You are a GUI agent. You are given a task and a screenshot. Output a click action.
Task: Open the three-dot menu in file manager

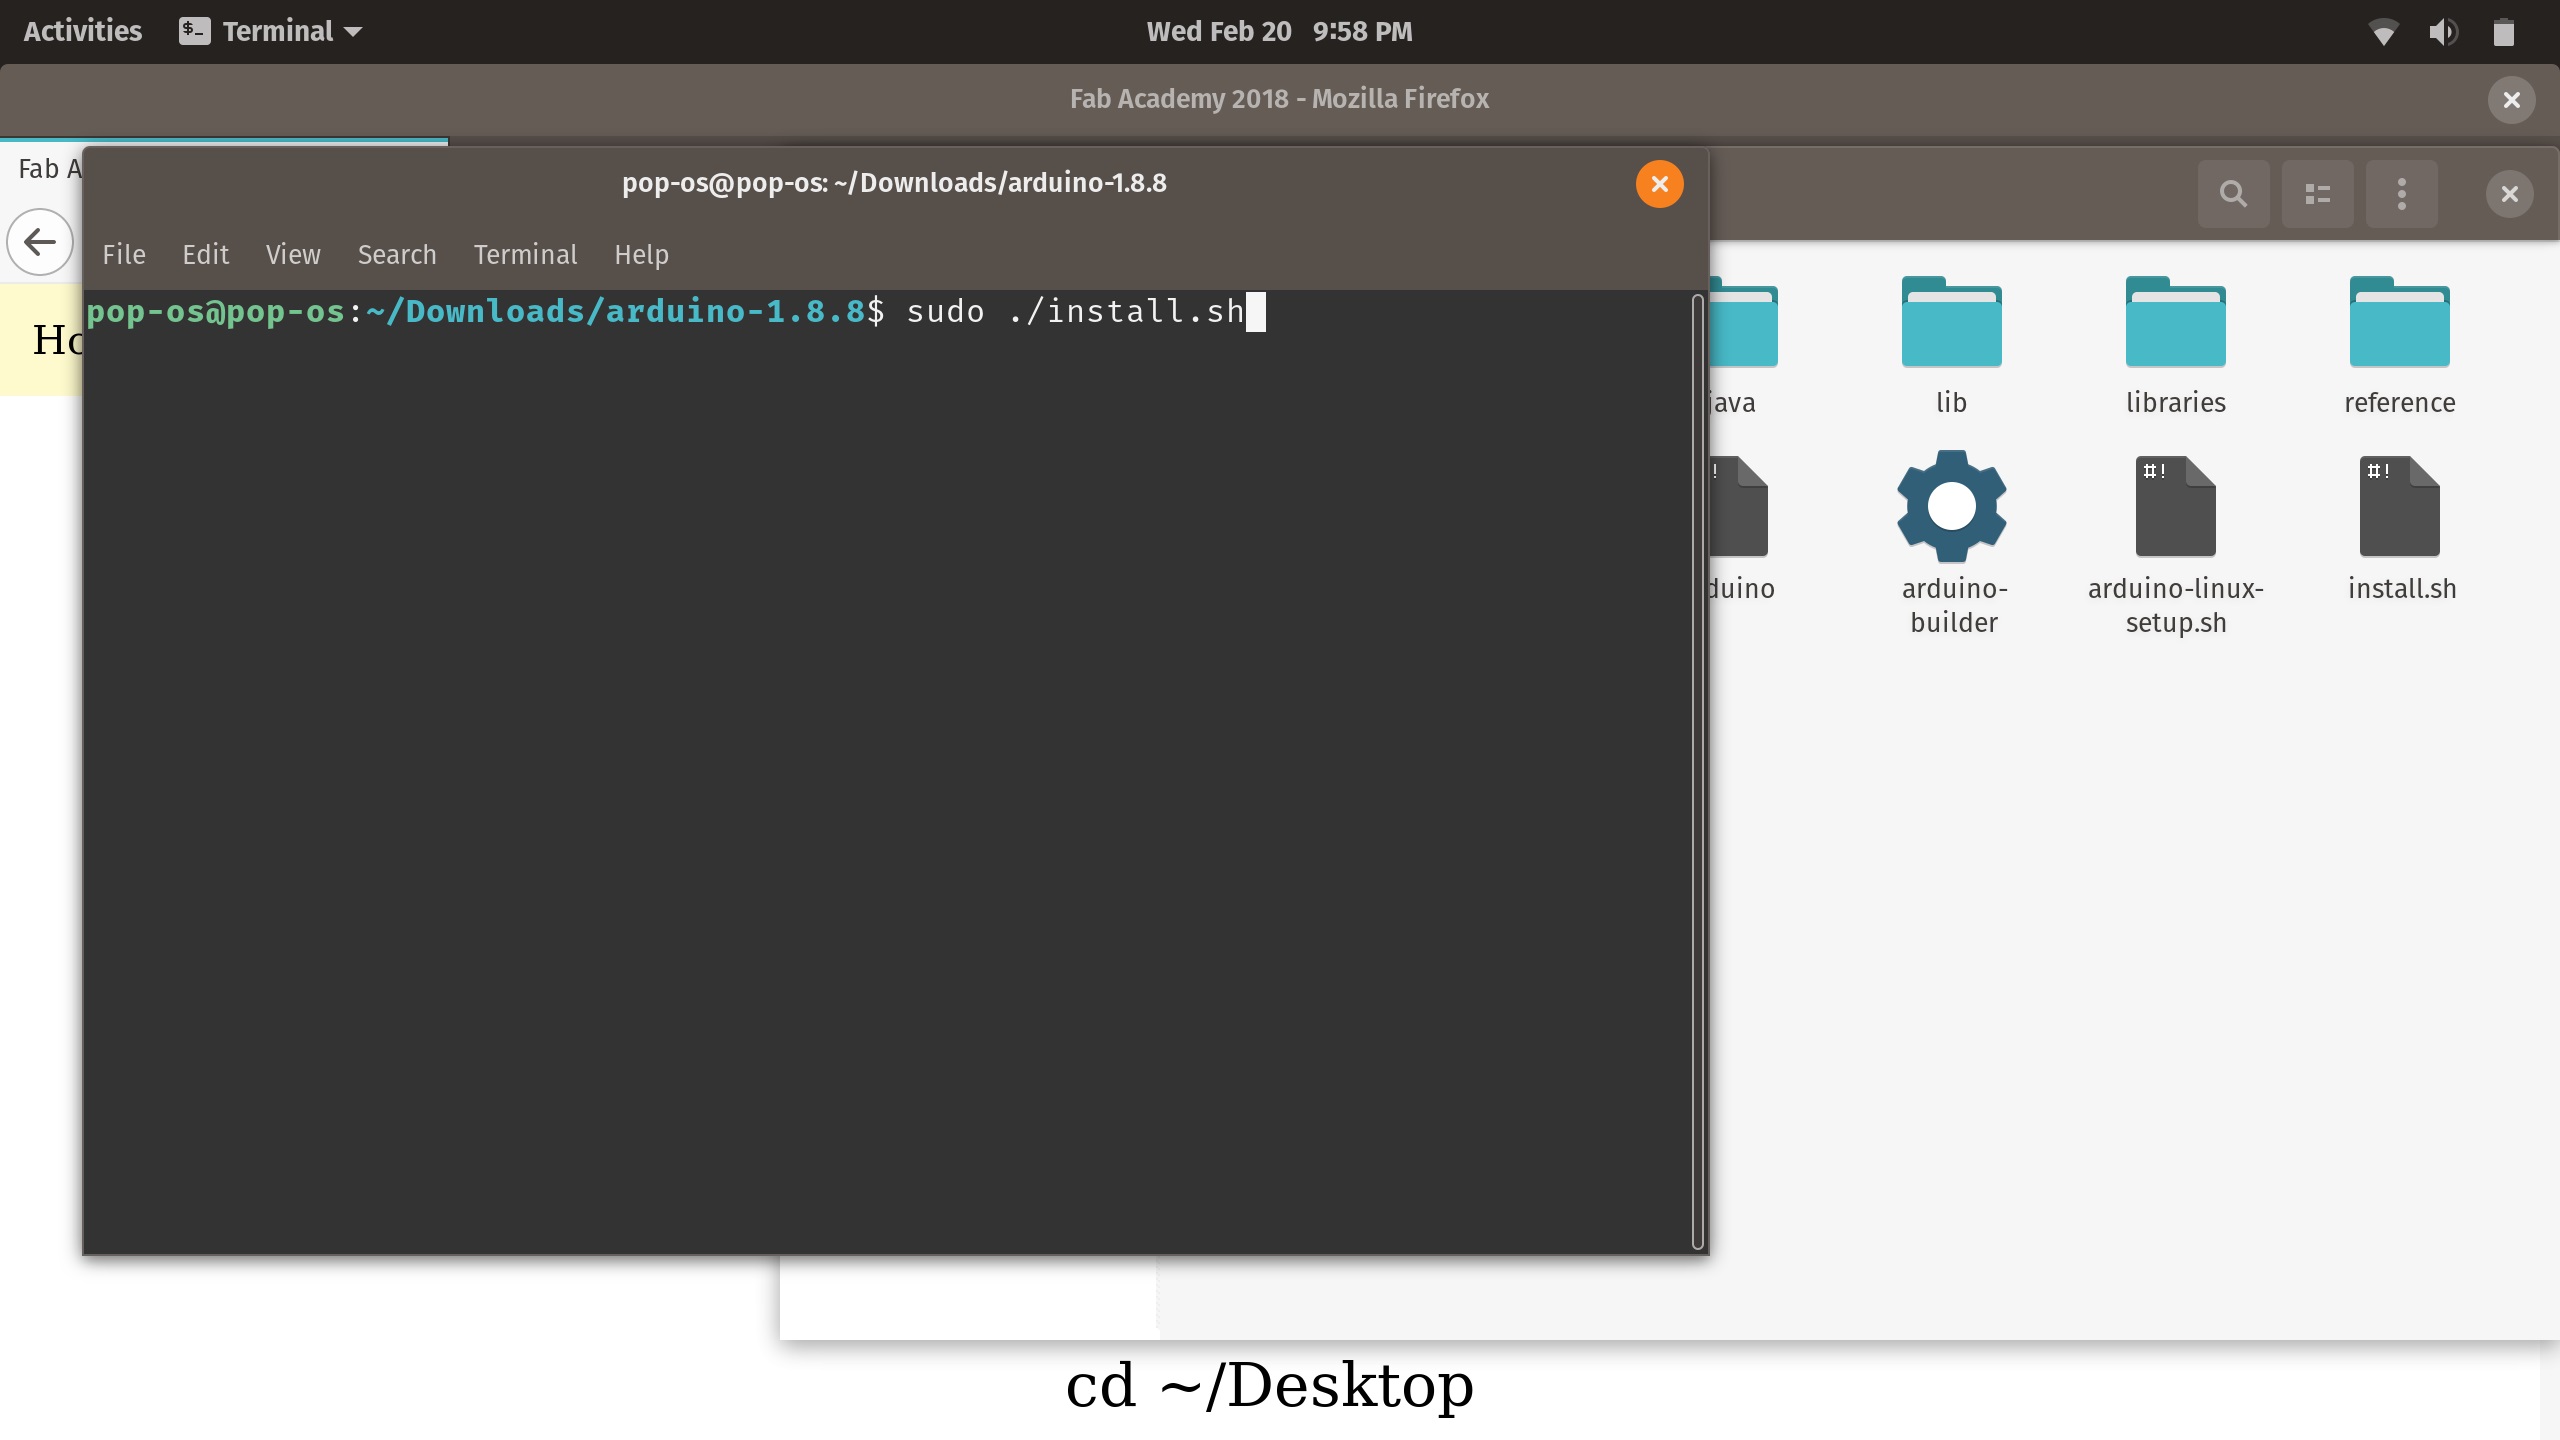click(2401, 193)
